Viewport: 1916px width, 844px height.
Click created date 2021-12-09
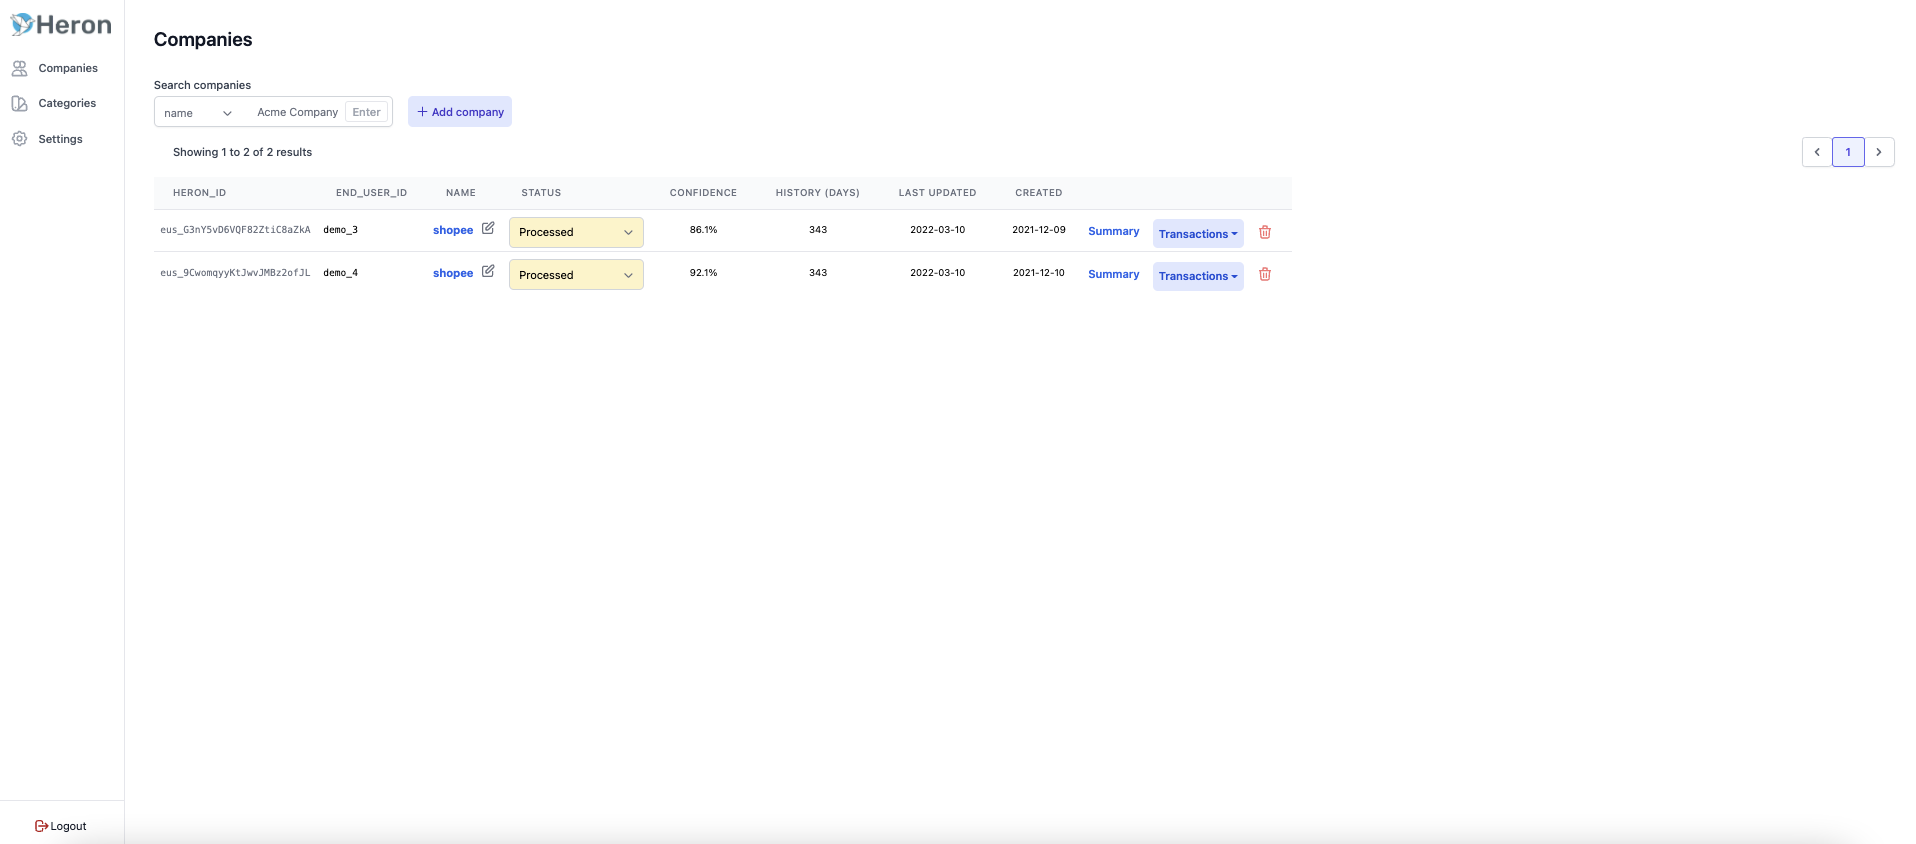point(1039,230)
